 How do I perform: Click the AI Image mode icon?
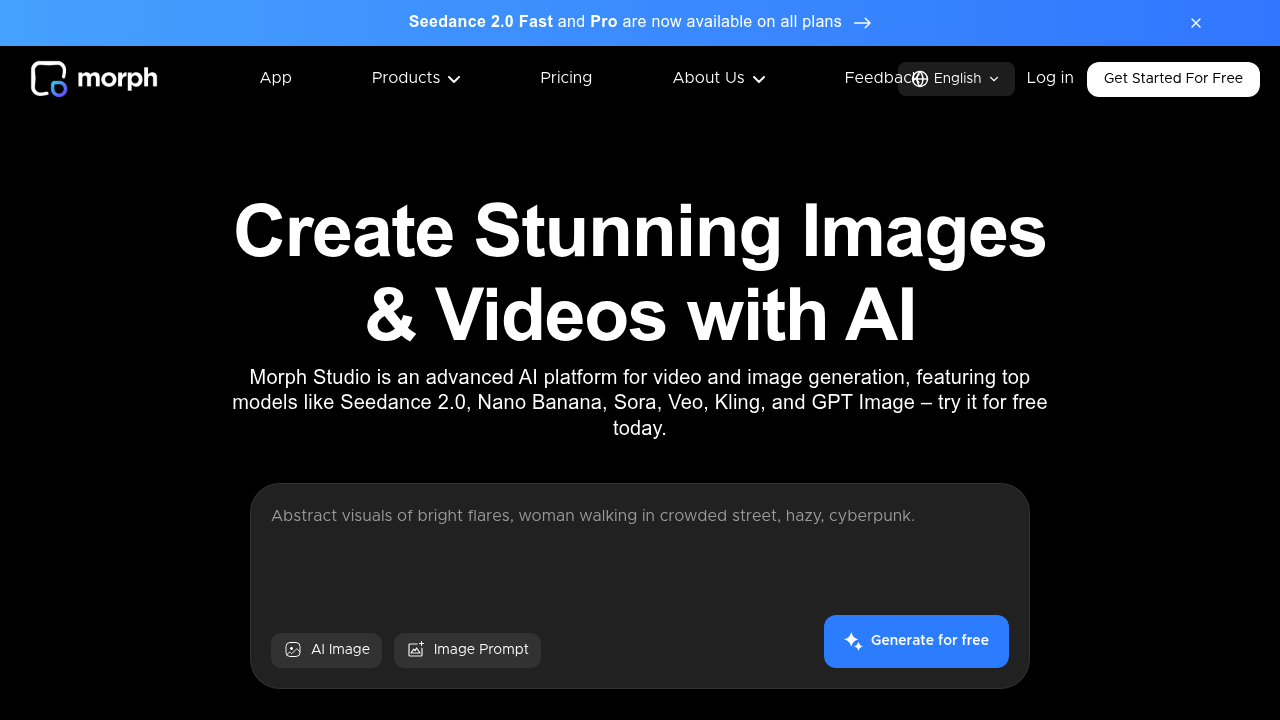coord(293,650)
